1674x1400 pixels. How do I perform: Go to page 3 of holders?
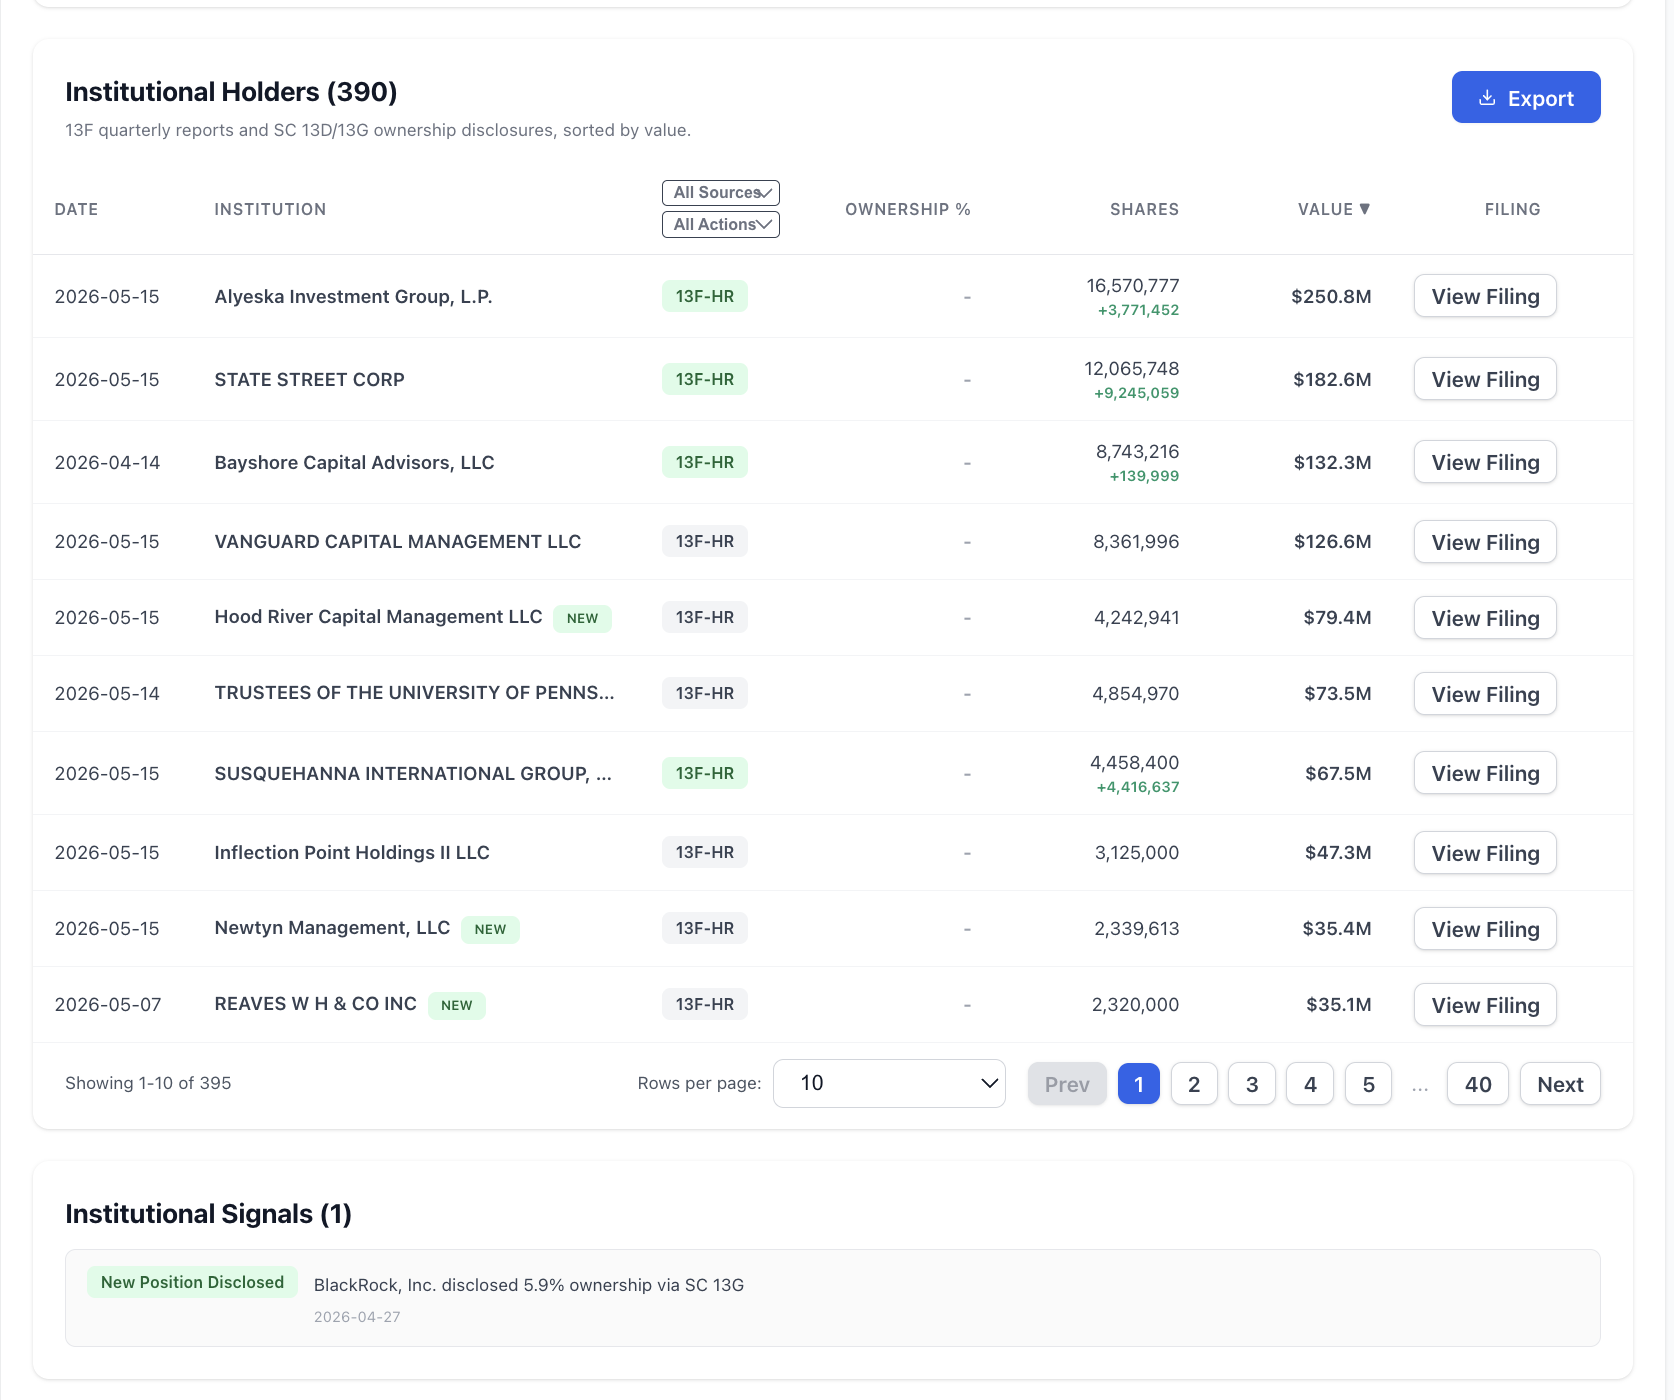pos(1252,1084)
